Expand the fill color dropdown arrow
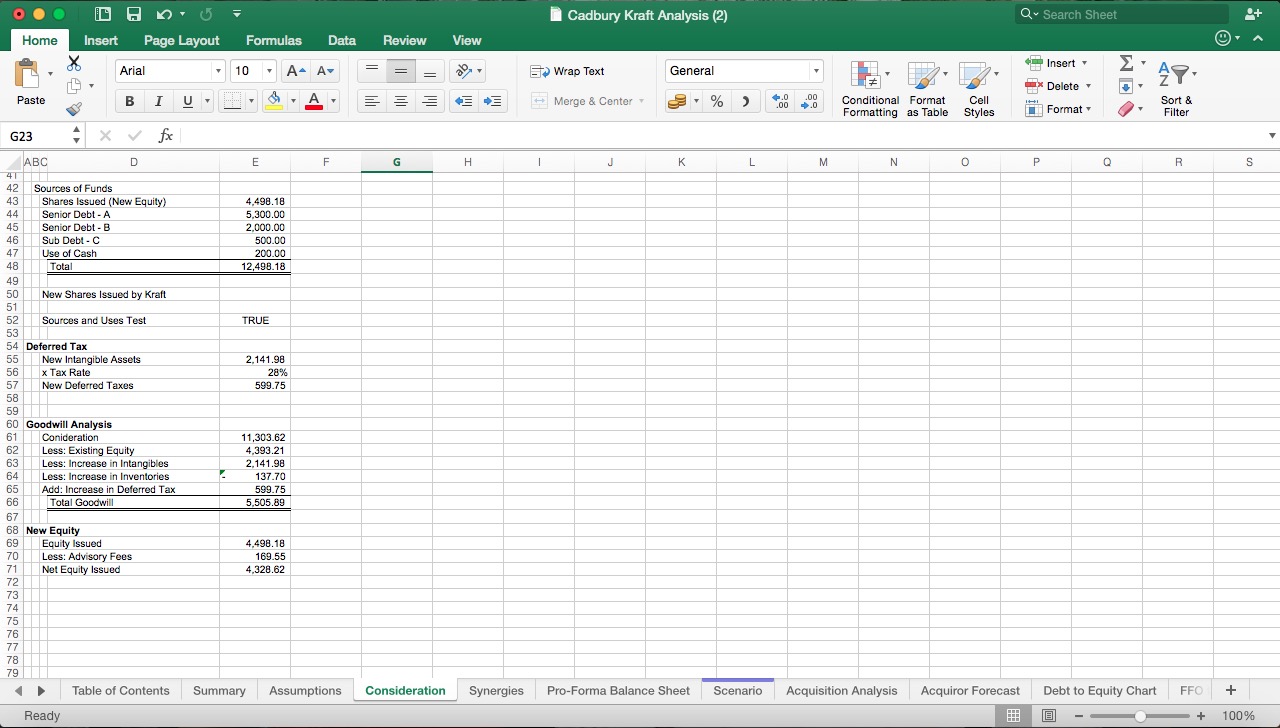The image size is (1280, 728). pos(293,101)
